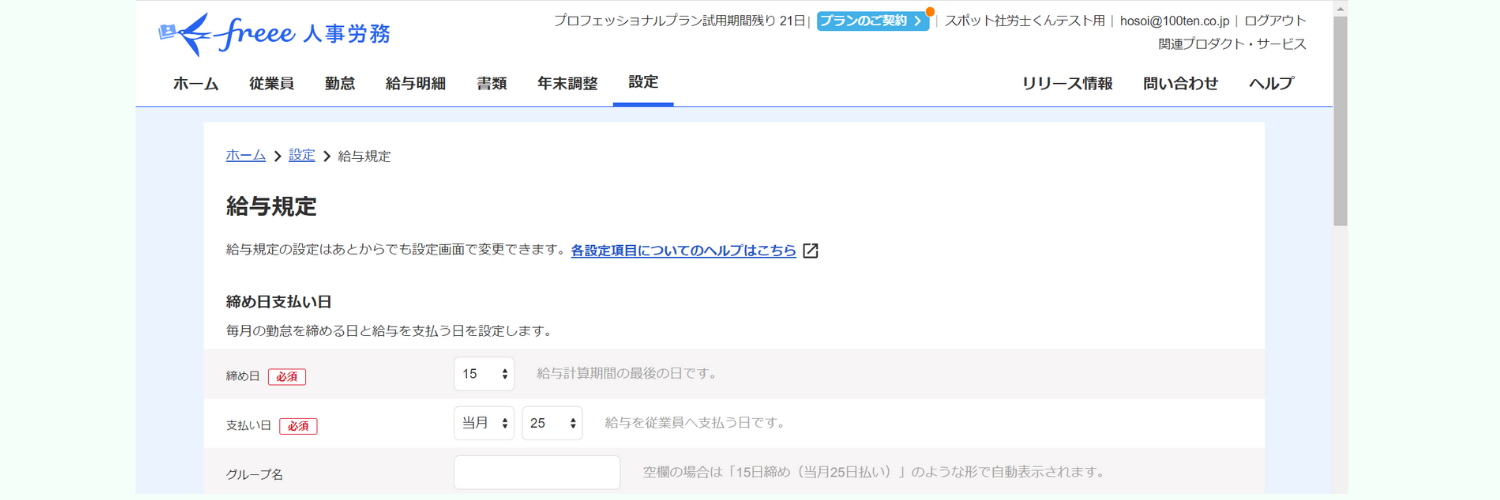Click the external link icon beside help link
The image size is (1500, 500).
pos(811,251)
